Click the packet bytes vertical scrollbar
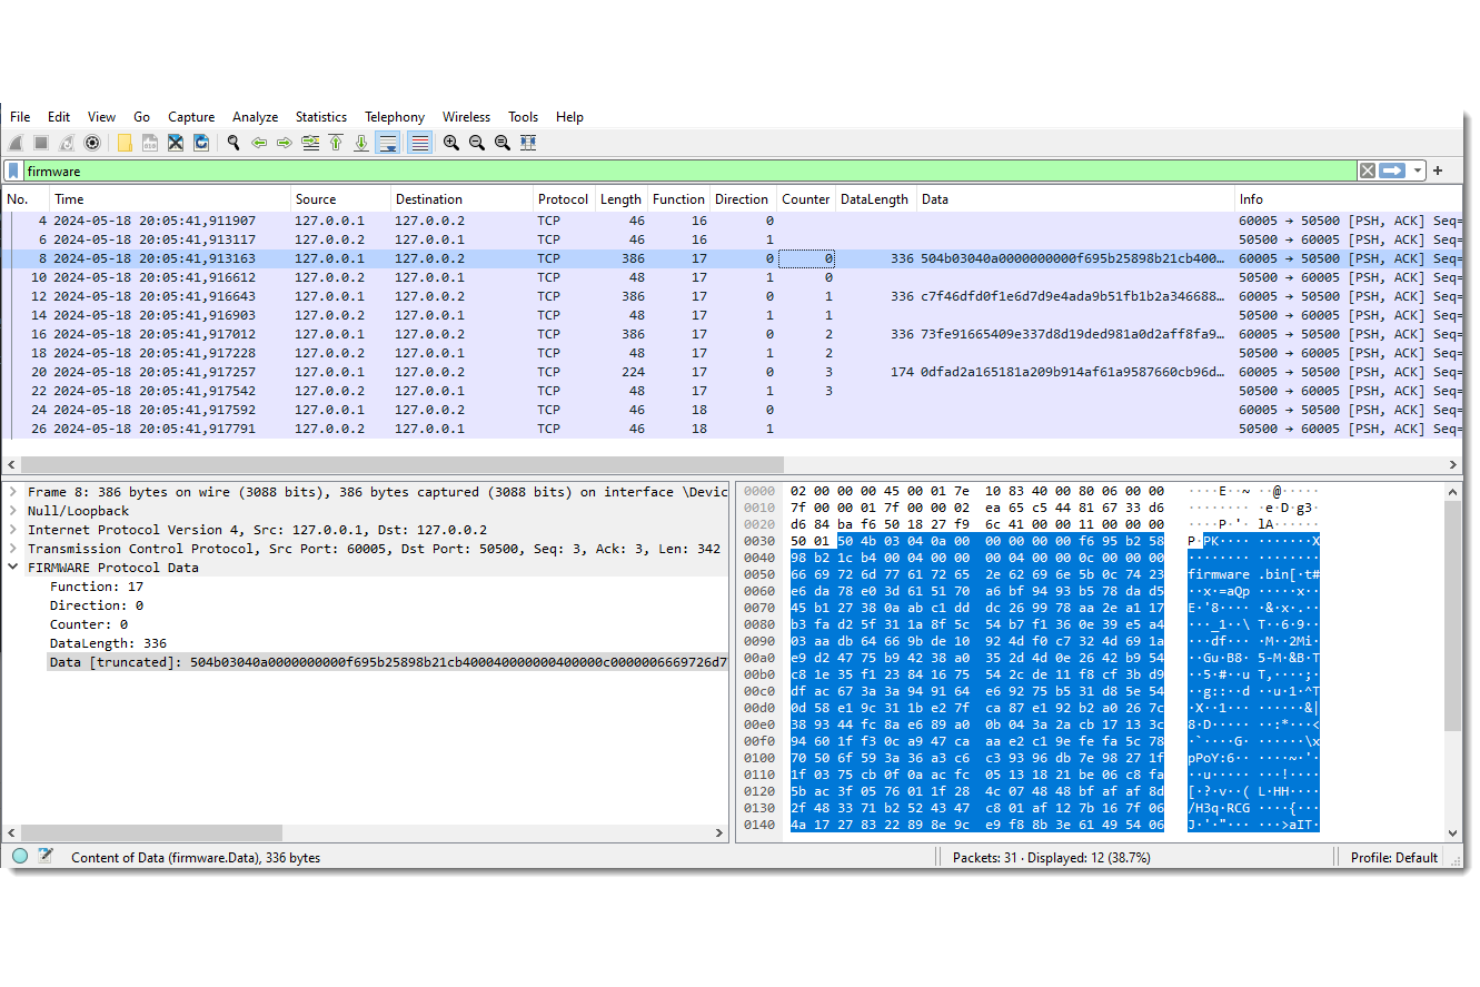The image size is (1480, 987). 1452,615
